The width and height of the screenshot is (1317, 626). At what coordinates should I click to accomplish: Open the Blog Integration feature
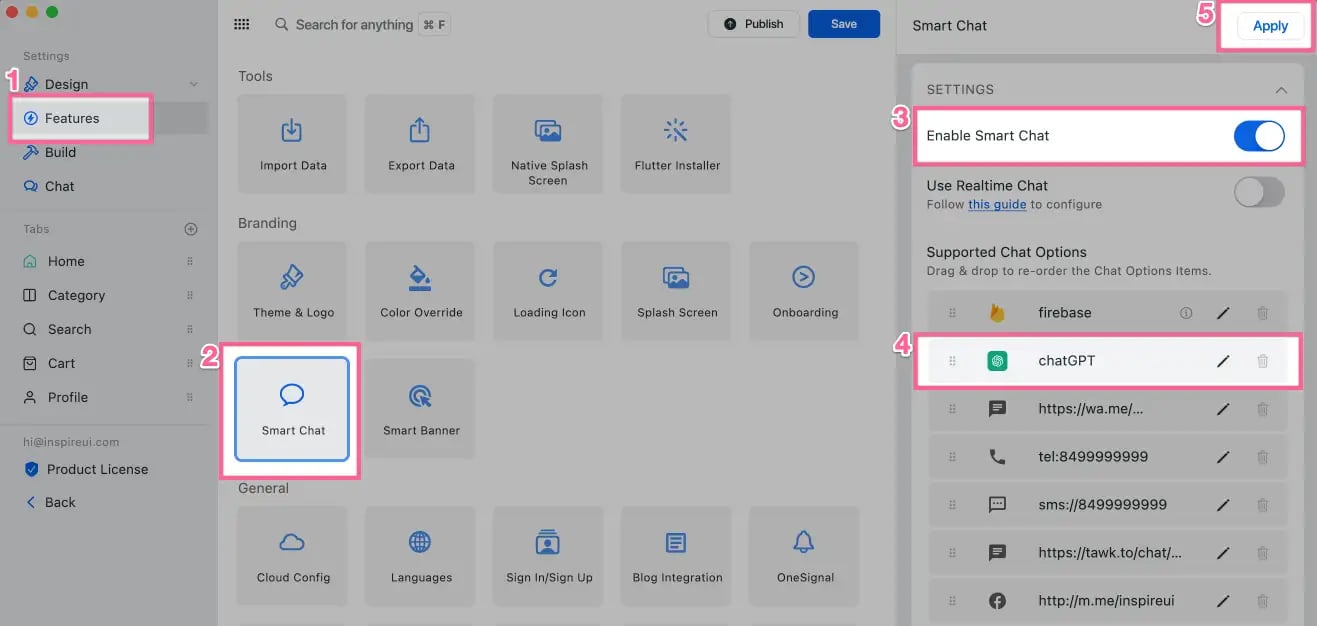[x=677, y=556]
